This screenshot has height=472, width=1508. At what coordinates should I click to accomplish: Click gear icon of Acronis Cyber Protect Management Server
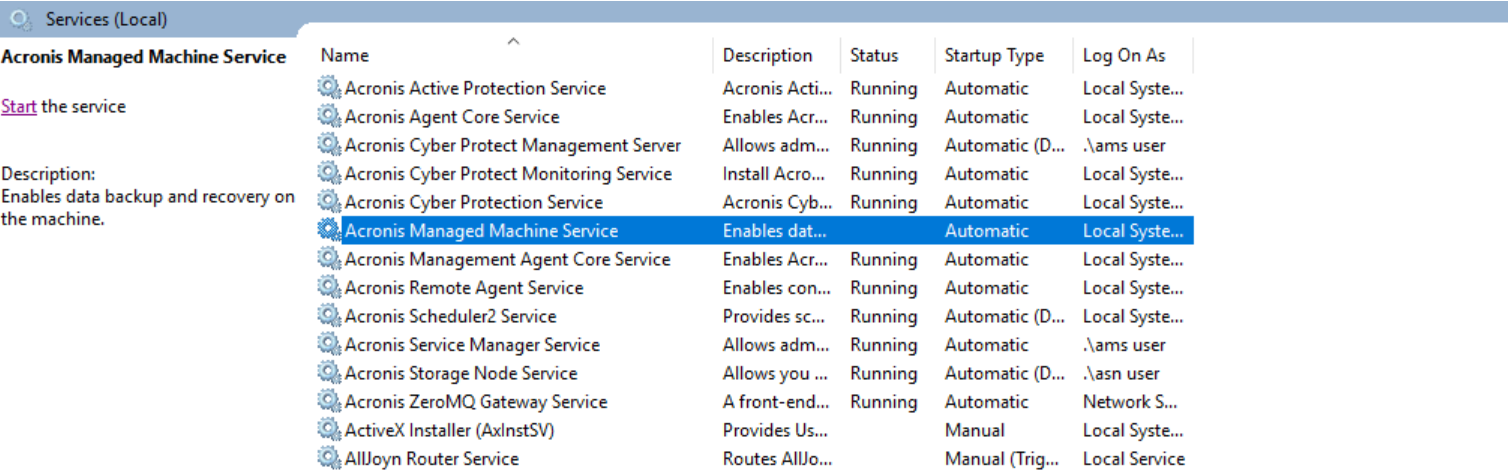(x=329, y=145)
